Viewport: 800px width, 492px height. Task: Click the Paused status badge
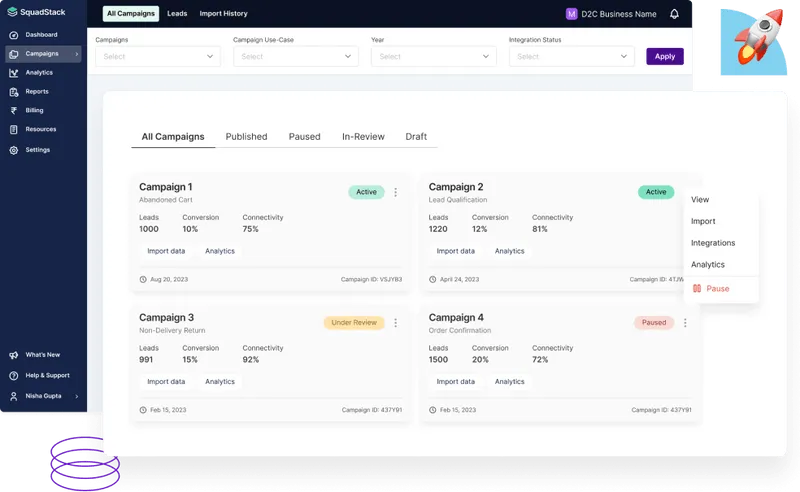click(x=654, y=323)
